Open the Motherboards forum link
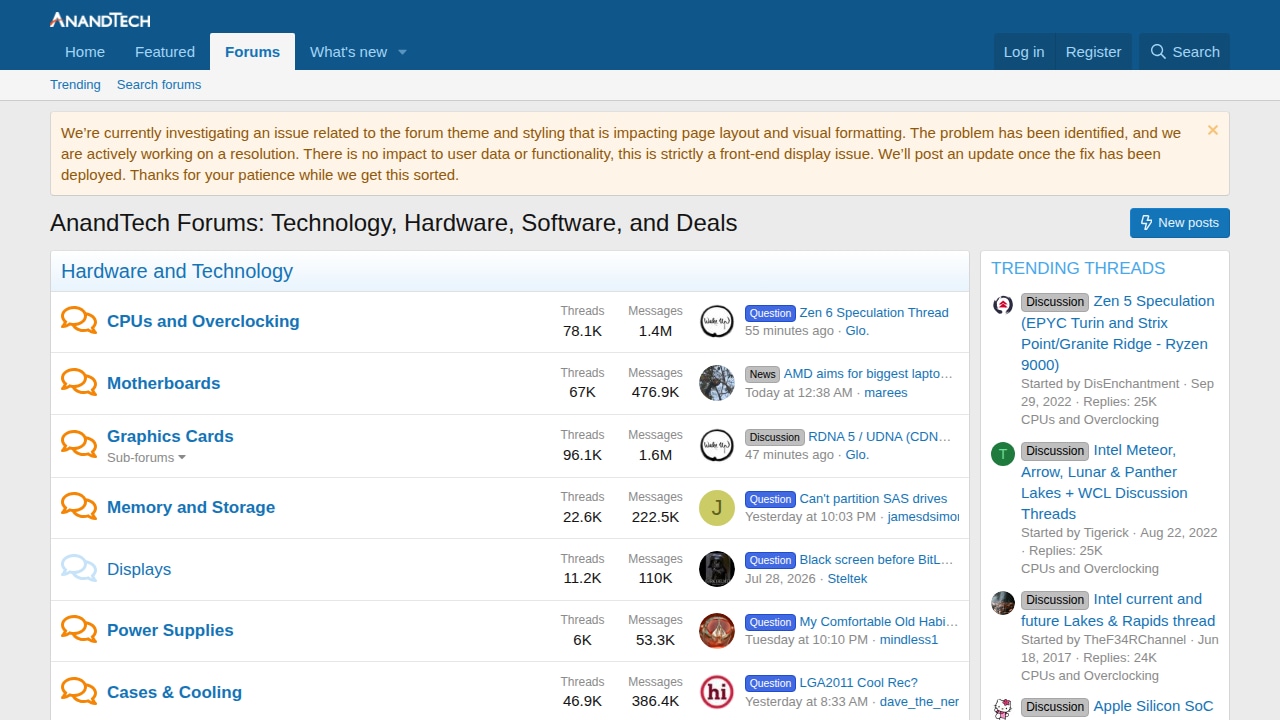1280x720 pixels. [x=163, y=383]
